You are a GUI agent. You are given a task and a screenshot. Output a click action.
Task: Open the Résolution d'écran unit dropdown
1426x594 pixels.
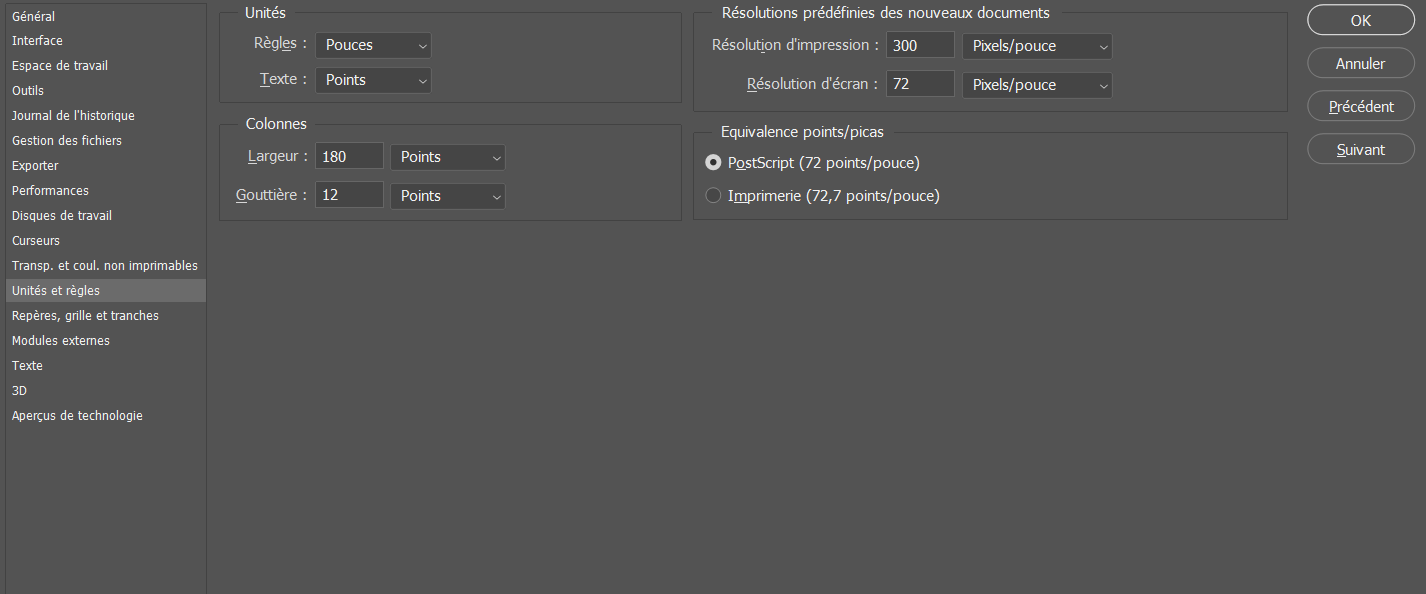tap(1036, 85)
